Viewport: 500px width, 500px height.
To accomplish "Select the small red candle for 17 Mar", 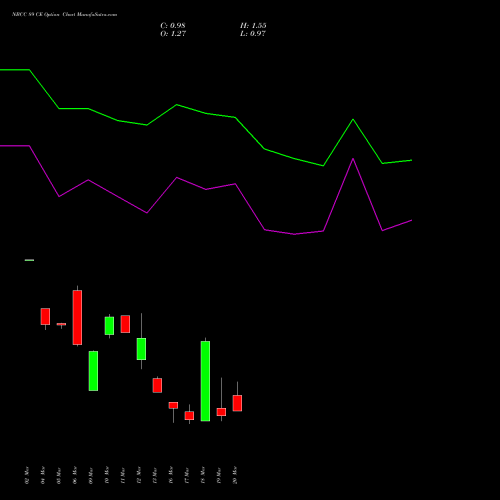I will pyautogui.click(x=189, y=415).
